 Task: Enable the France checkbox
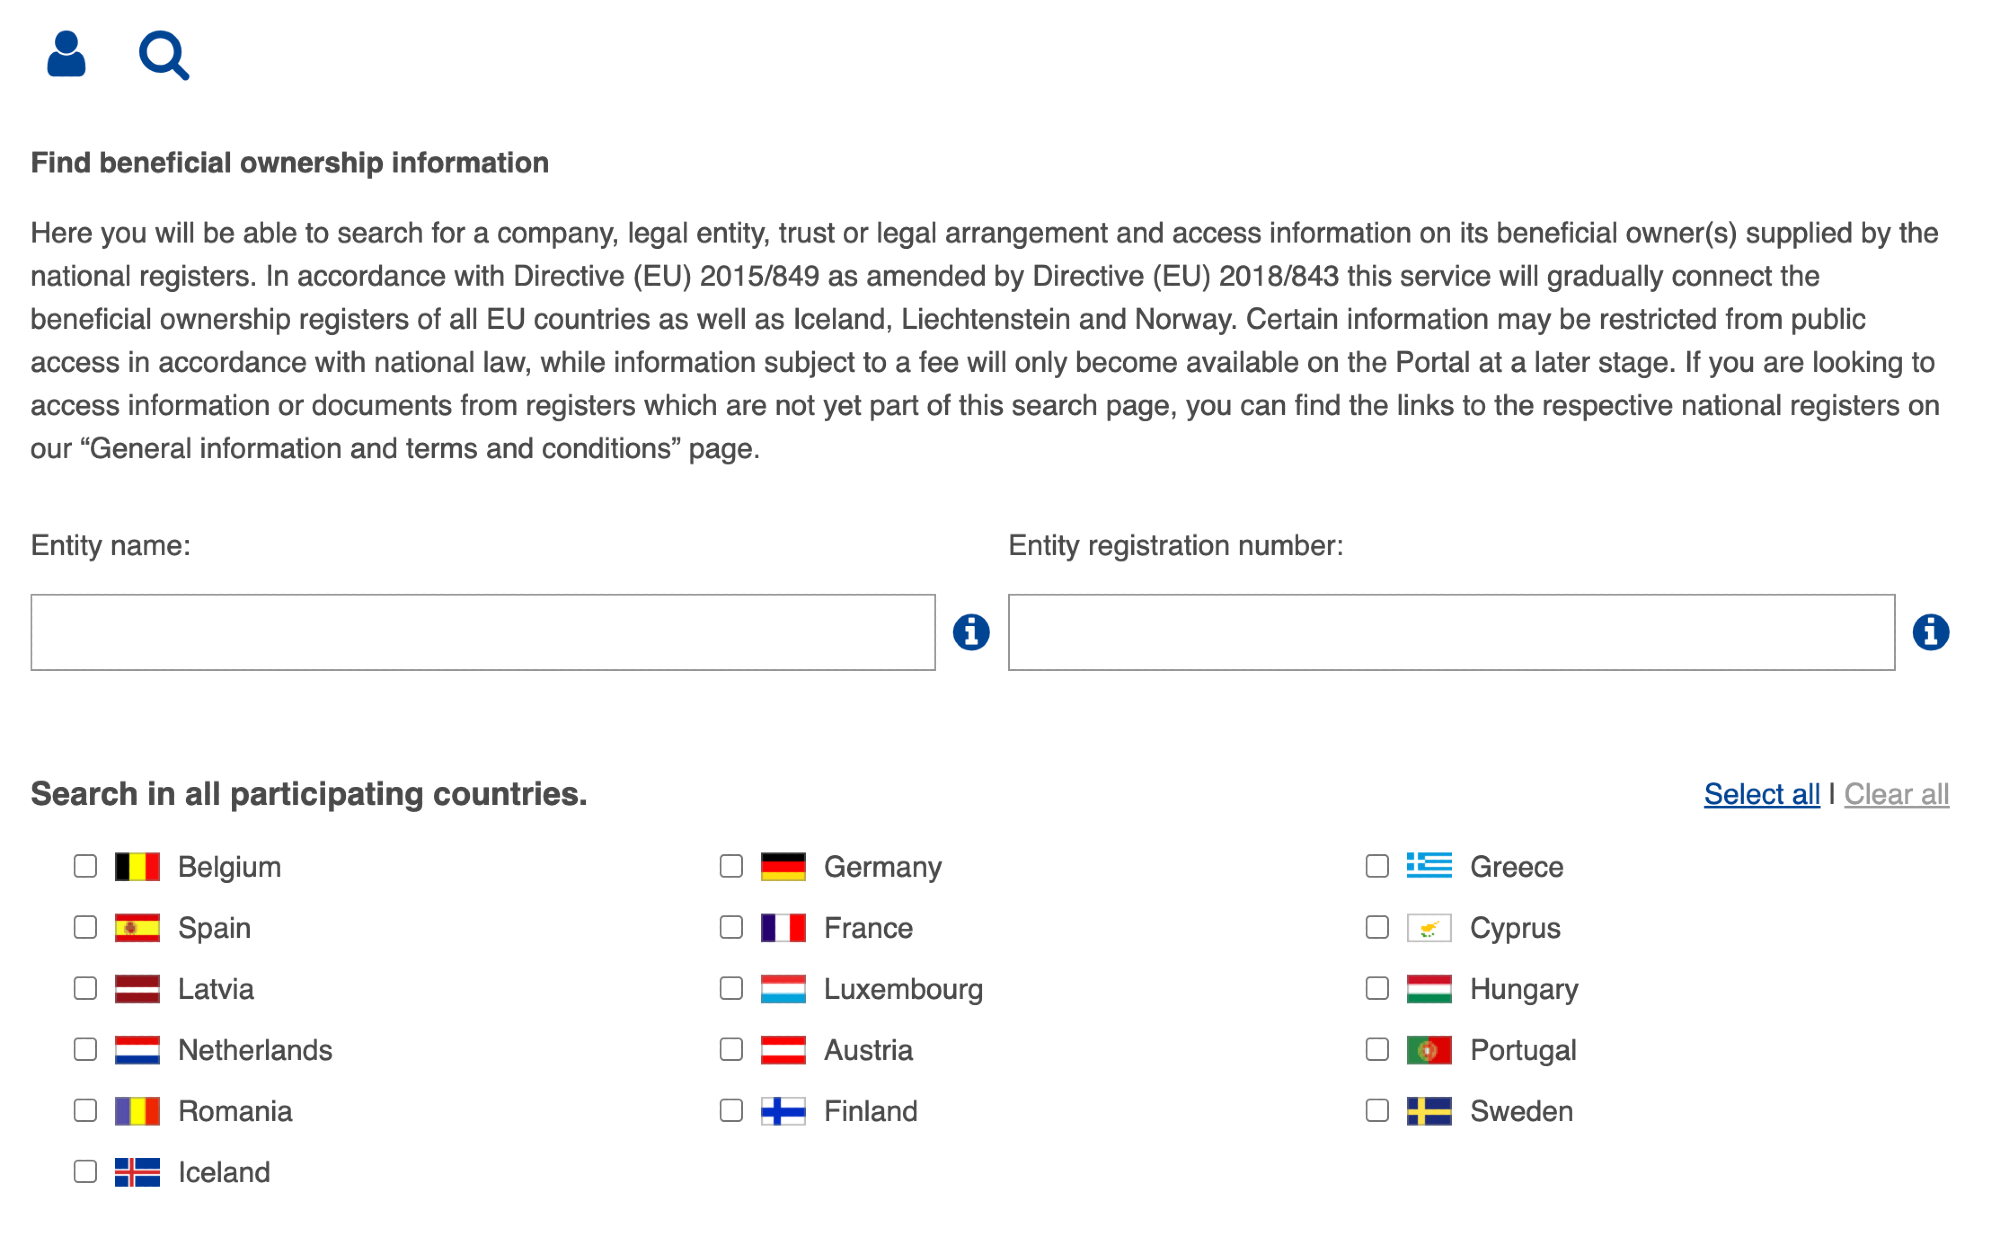[x=732, y=927]
